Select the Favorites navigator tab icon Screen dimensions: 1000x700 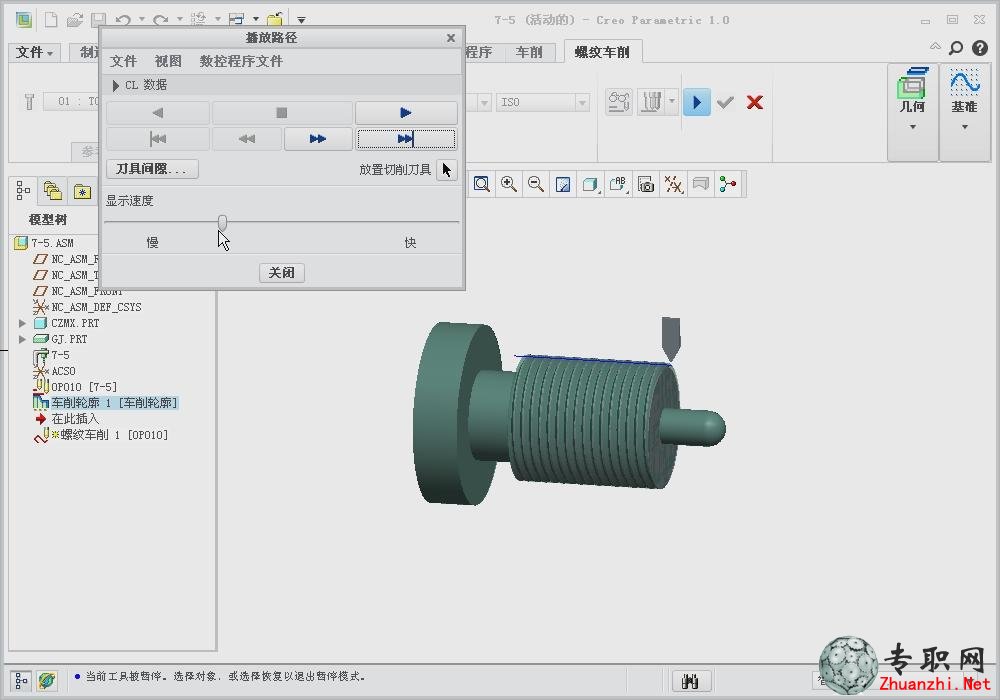click(x=82, y=191)
